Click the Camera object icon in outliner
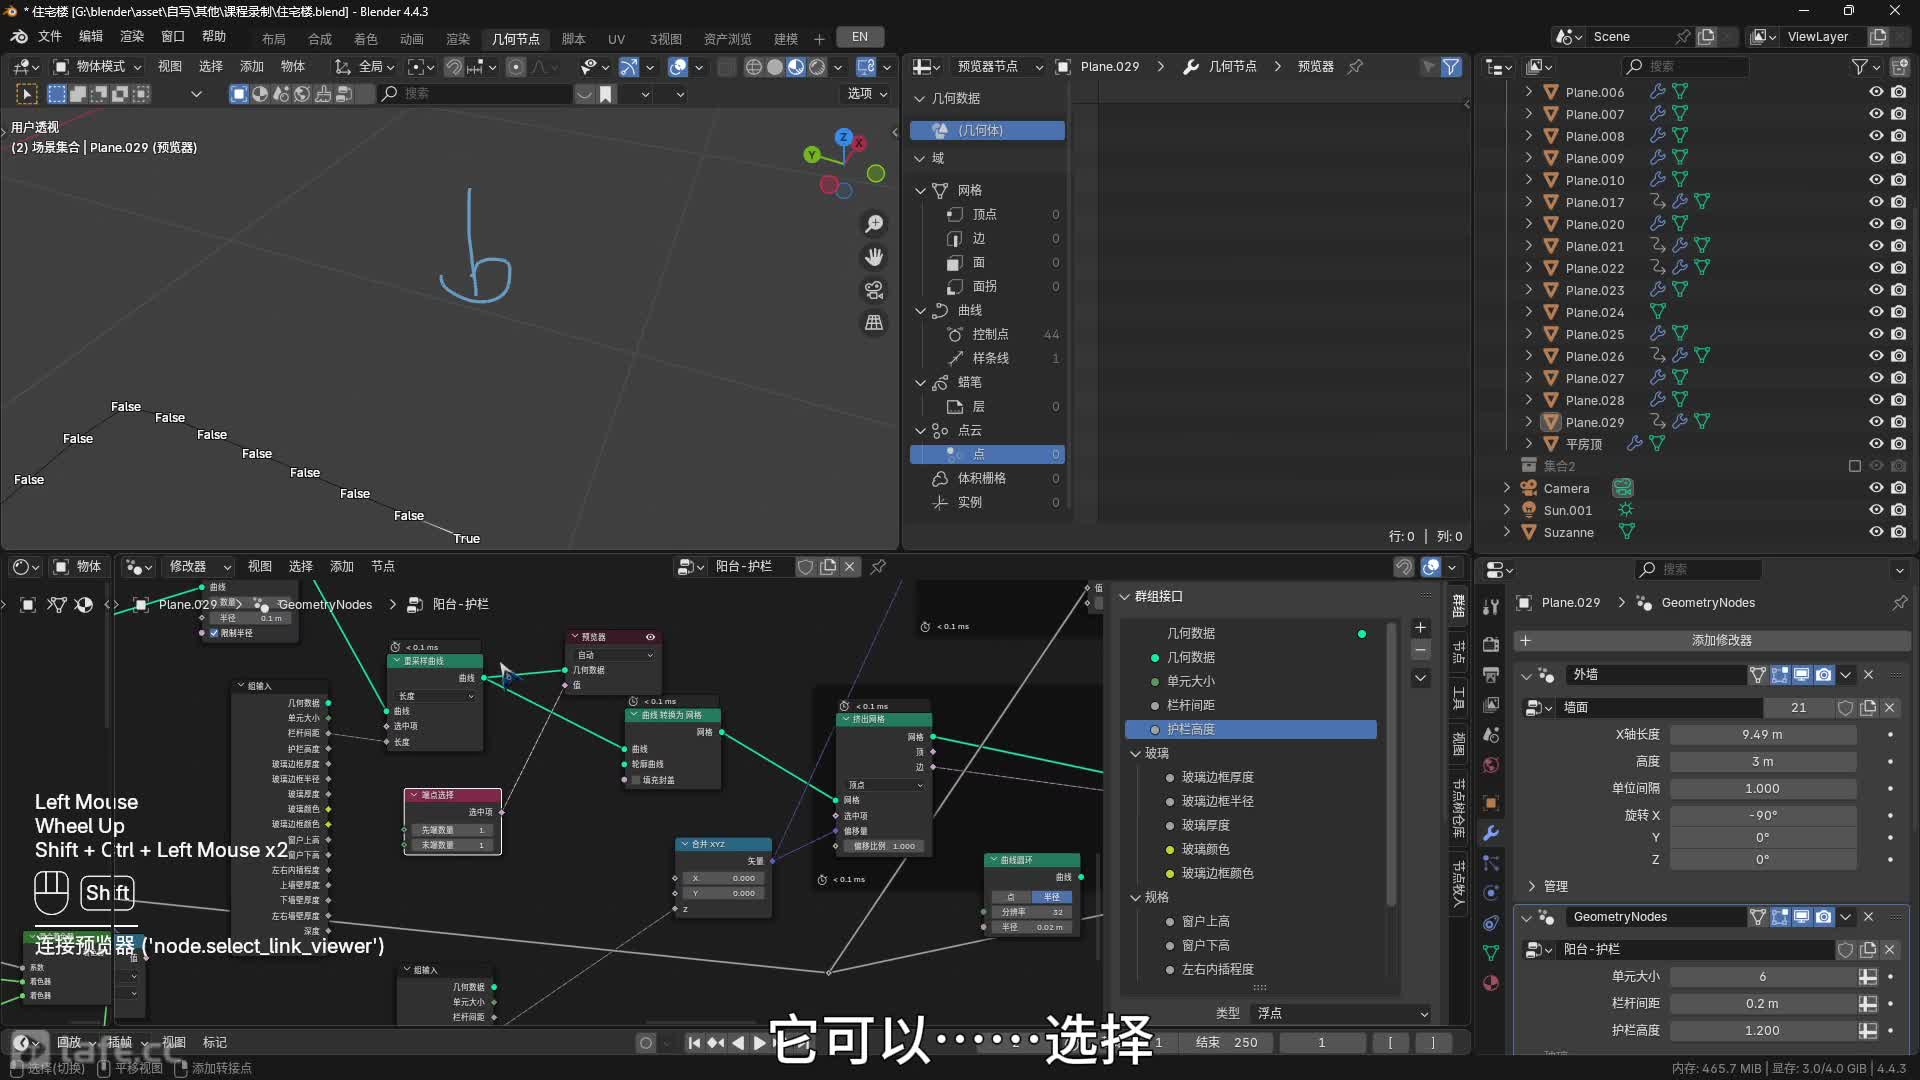1920x1080 pixels. click(x=1529, y=489)
